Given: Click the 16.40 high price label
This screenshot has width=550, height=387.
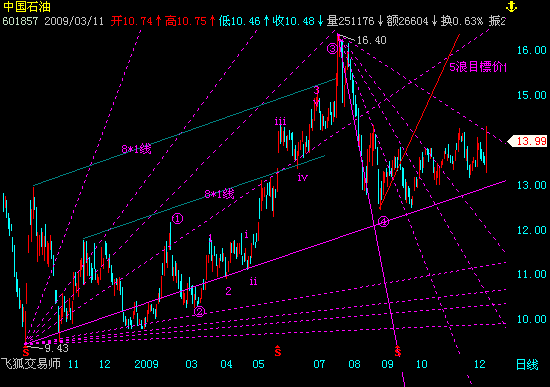Looking at the screenshot, I should click(371, 40).
